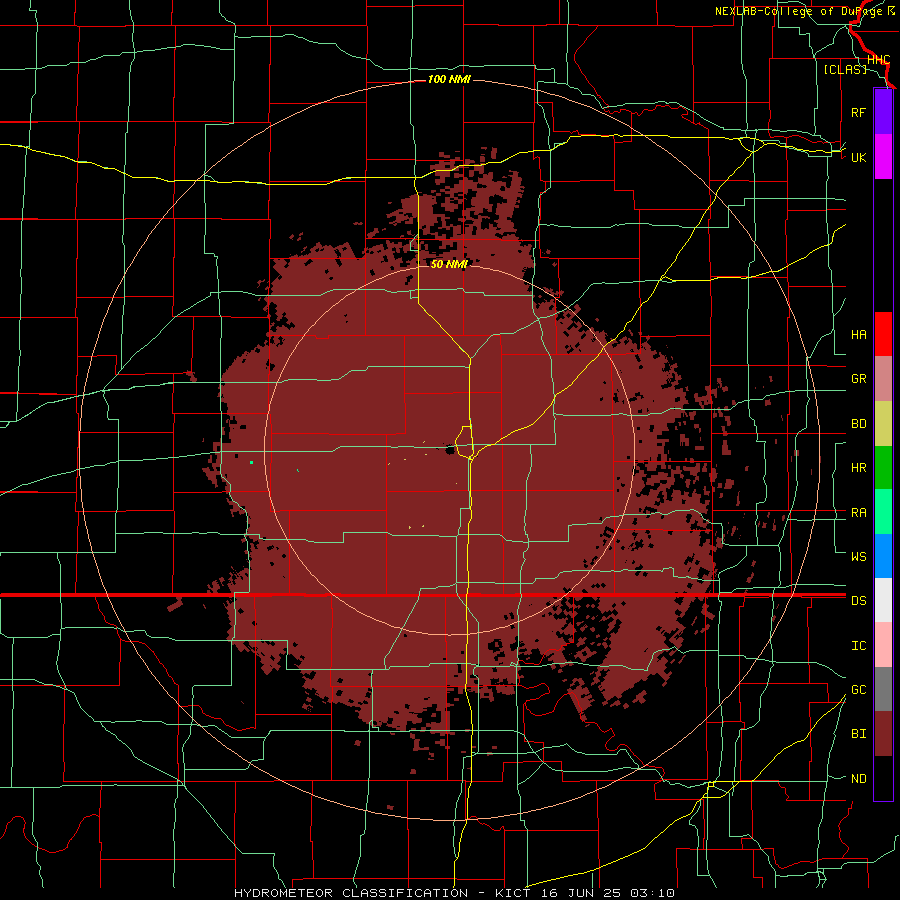Click the RF legend label

pos(859,112)
